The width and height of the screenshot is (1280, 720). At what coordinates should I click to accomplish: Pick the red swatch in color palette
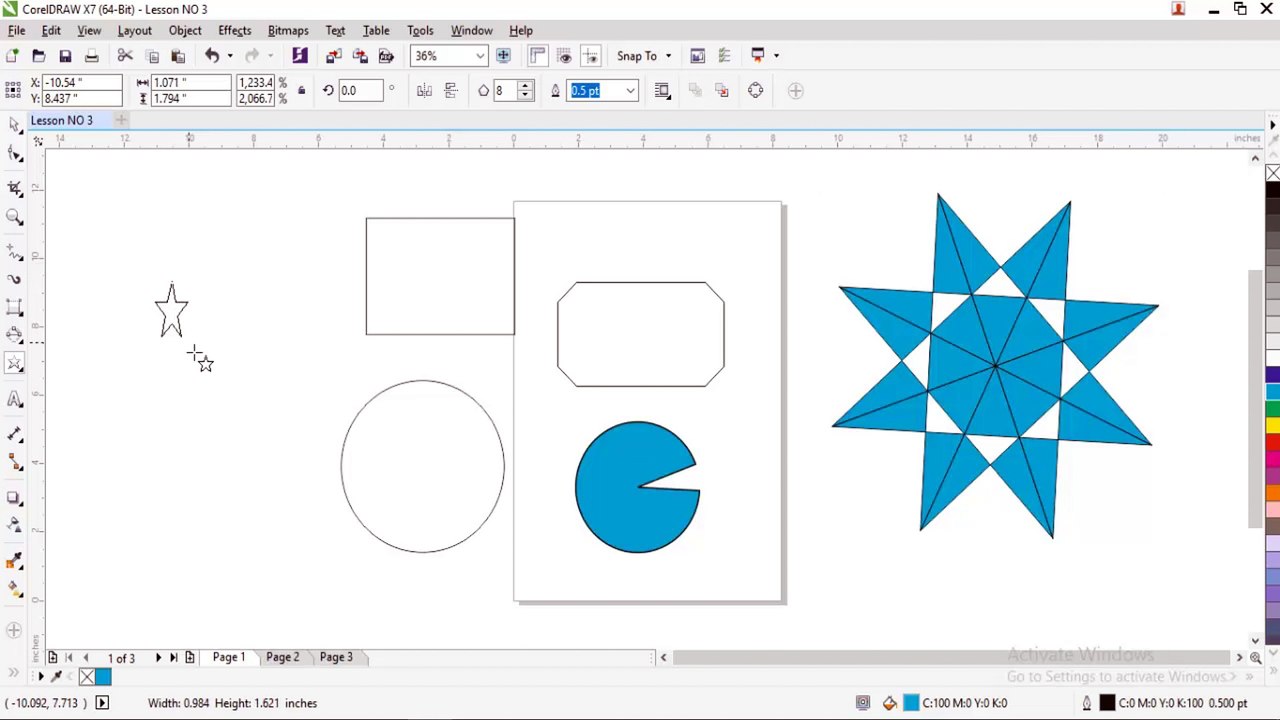[x=1272, y=441]
